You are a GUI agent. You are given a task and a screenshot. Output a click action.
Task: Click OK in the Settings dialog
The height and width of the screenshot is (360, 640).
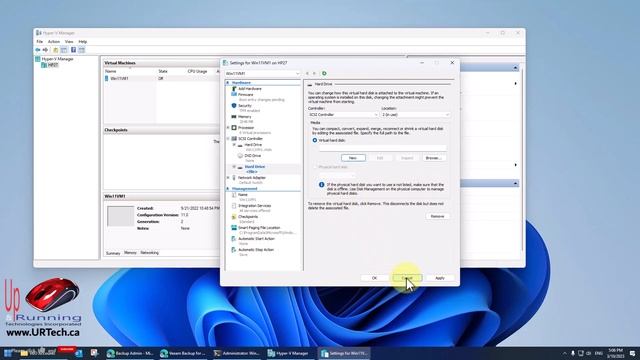pos(374,278)
